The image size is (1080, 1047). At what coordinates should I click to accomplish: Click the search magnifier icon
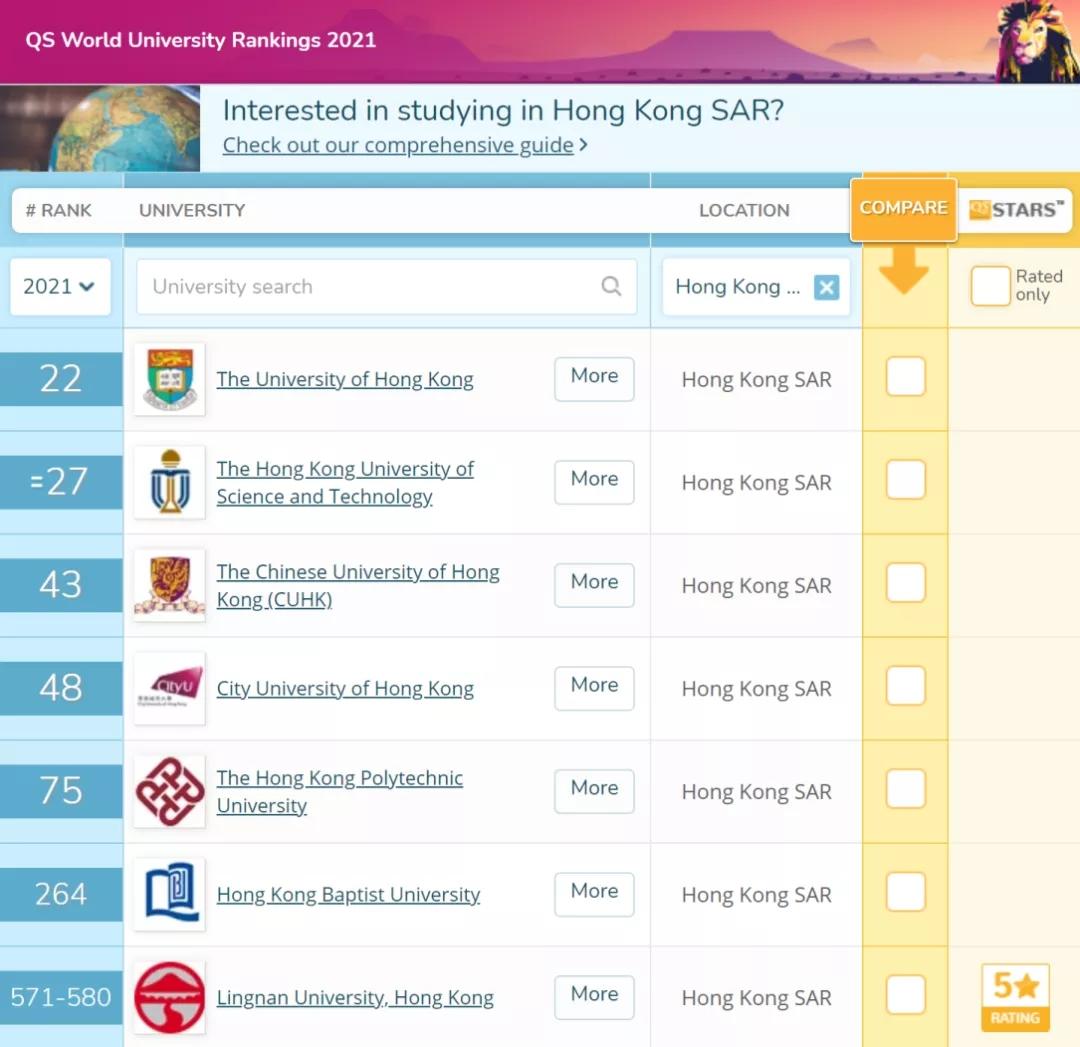point(611,287)
